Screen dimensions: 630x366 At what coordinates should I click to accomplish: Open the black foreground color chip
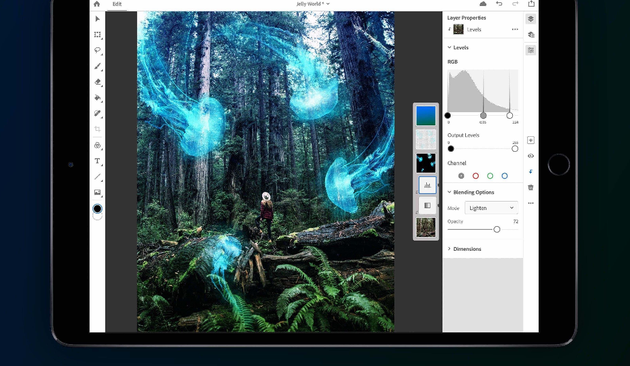click(x=97, y=209)
